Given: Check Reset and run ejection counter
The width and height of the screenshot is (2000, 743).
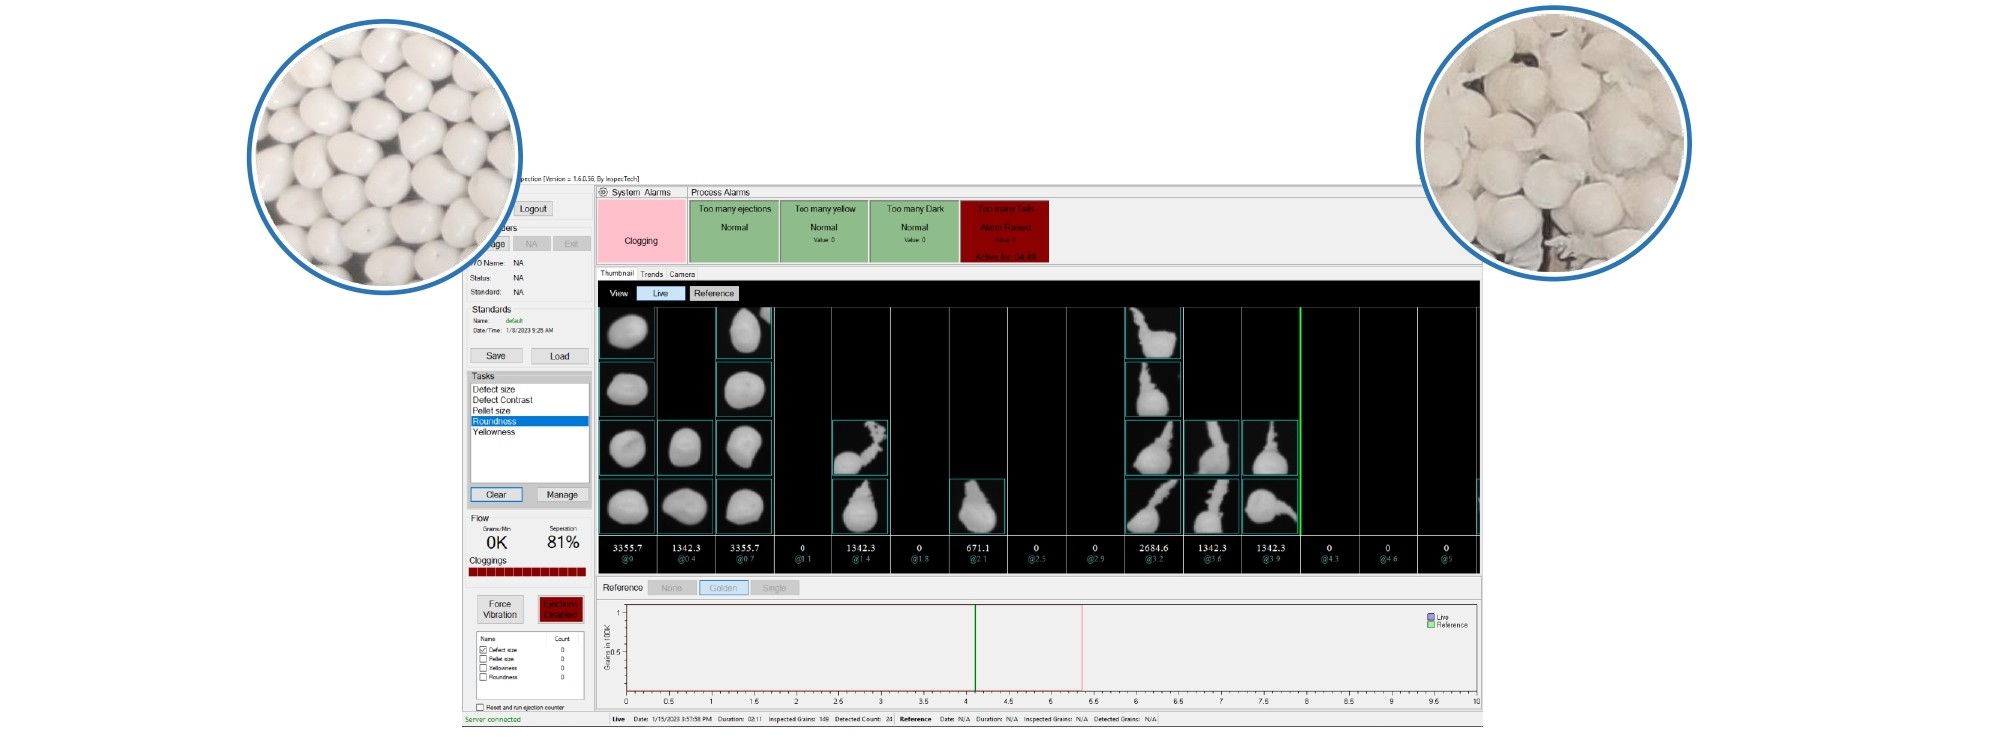Looking at the screenshot, I should pyautogui.click(x=480, y=707).
